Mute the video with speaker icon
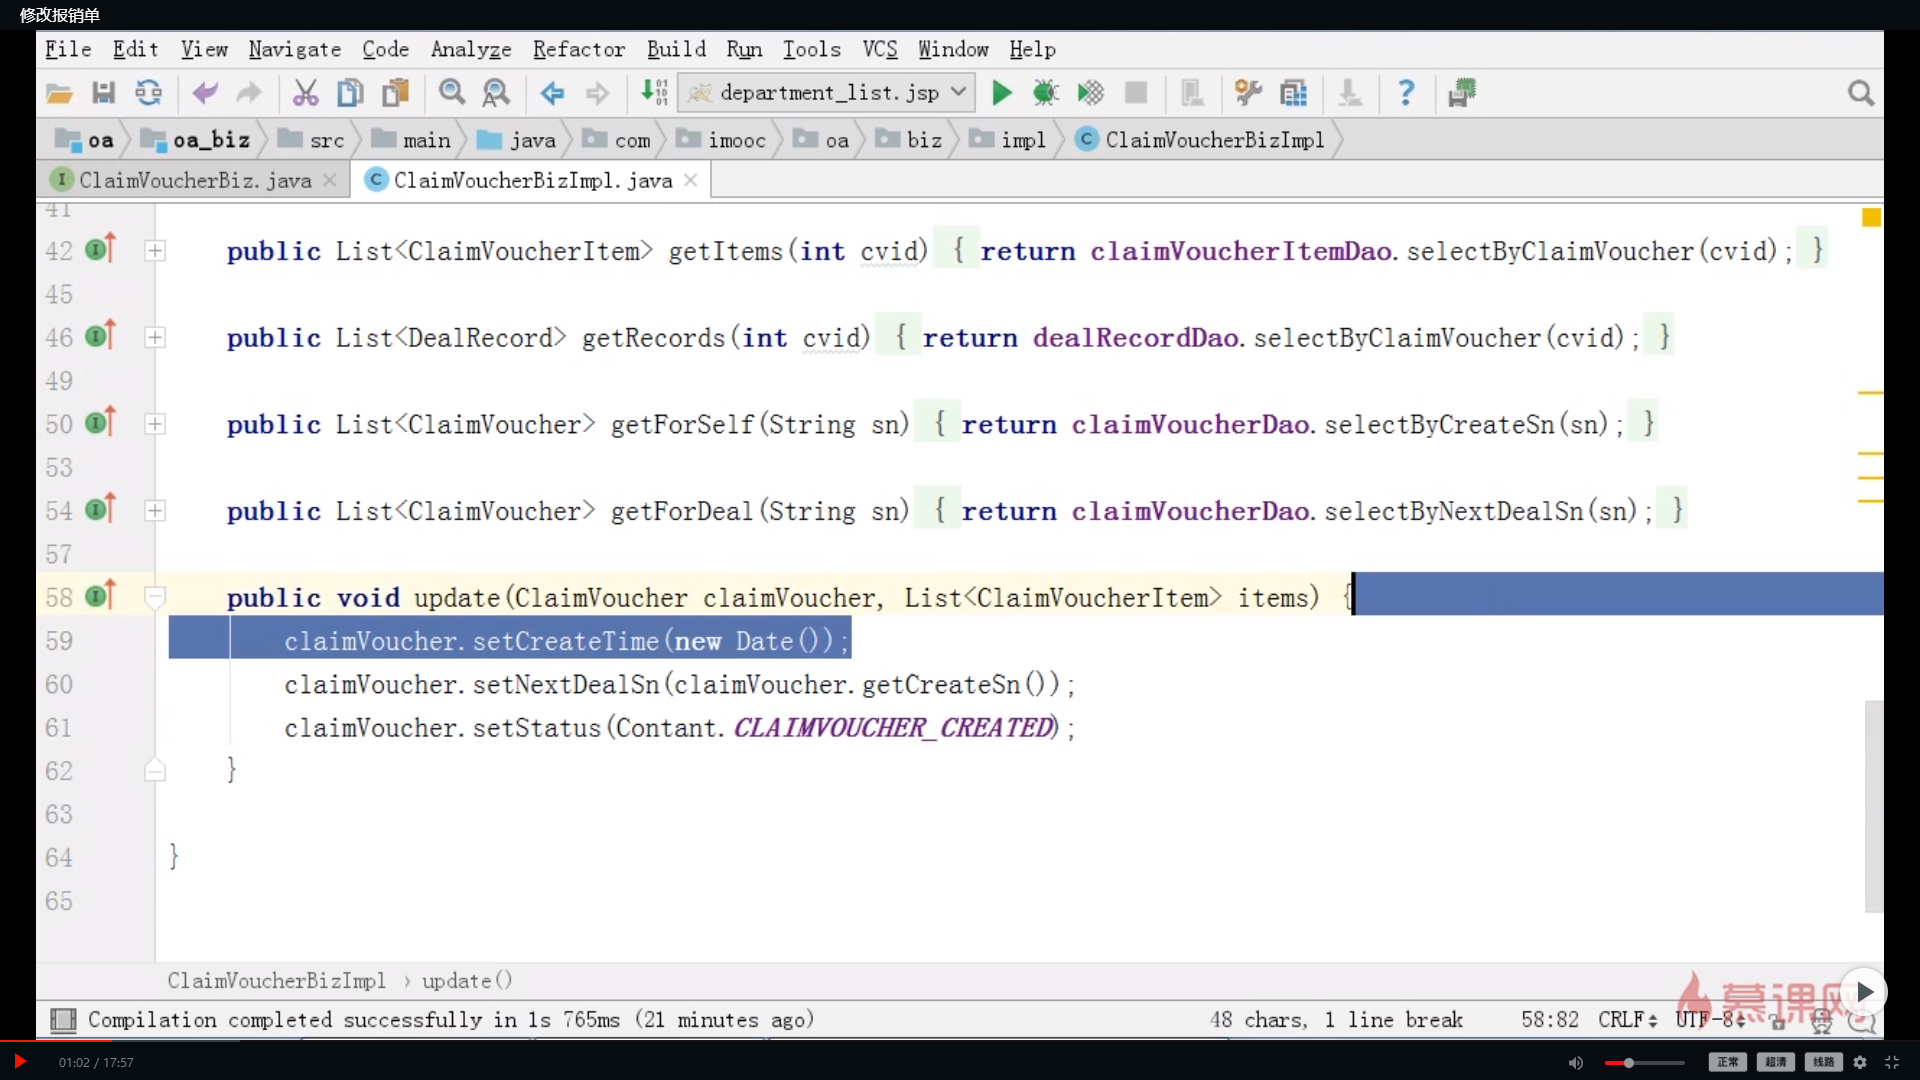1920x1080 pixels. tap(1576, 1063)
